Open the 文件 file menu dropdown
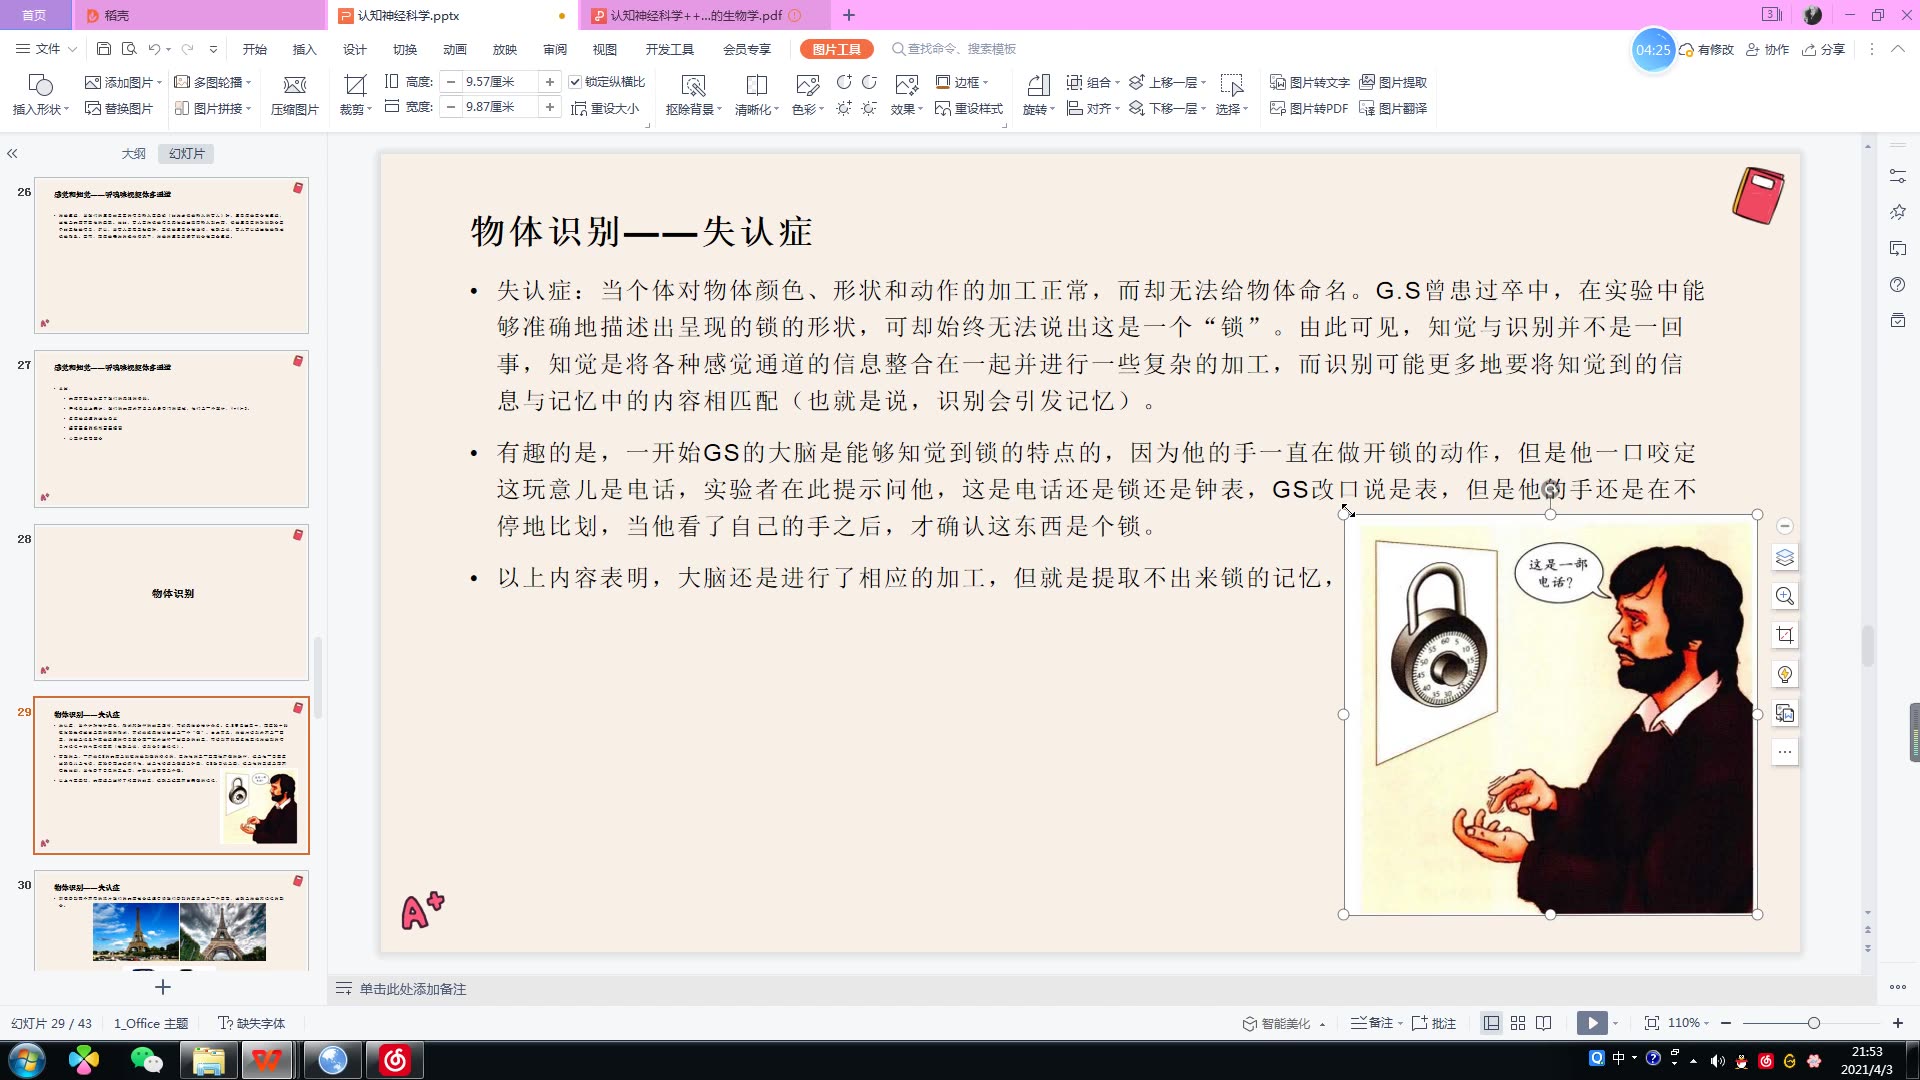This screenshot has height=1080, width=1920. [46, 48]
